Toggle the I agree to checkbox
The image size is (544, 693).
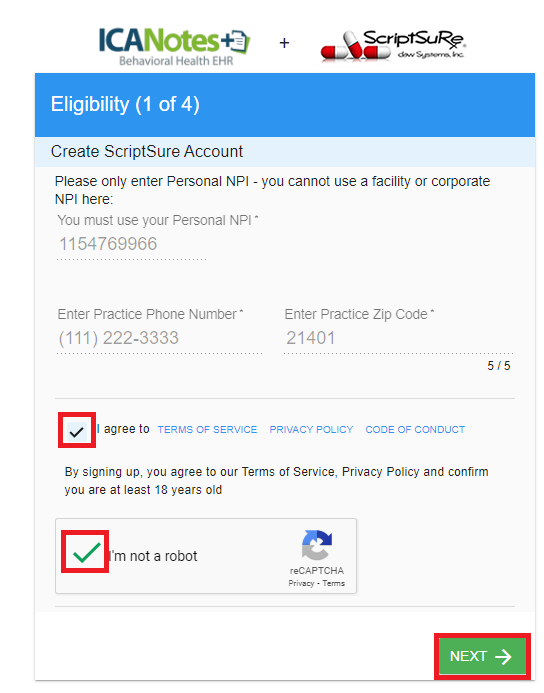(x=77, y=430)
